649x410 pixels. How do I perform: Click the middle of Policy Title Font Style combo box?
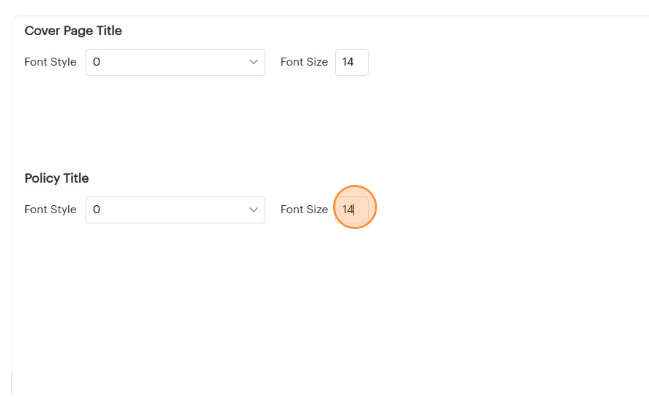(175, 209)
